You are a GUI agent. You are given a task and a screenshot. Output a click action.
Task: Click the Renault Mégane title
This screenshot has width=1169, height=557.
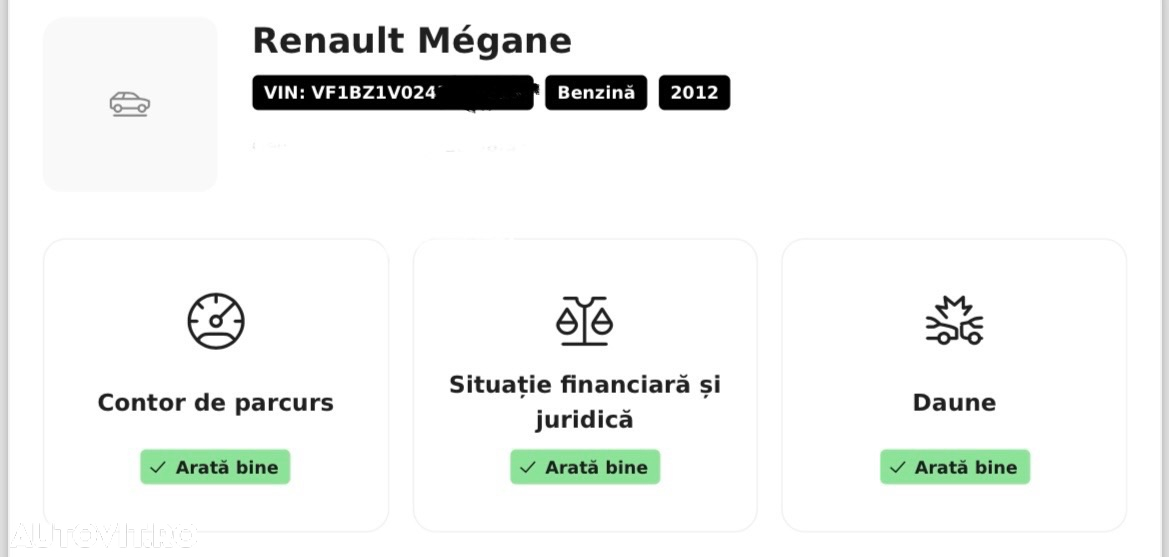click(412, 41)
